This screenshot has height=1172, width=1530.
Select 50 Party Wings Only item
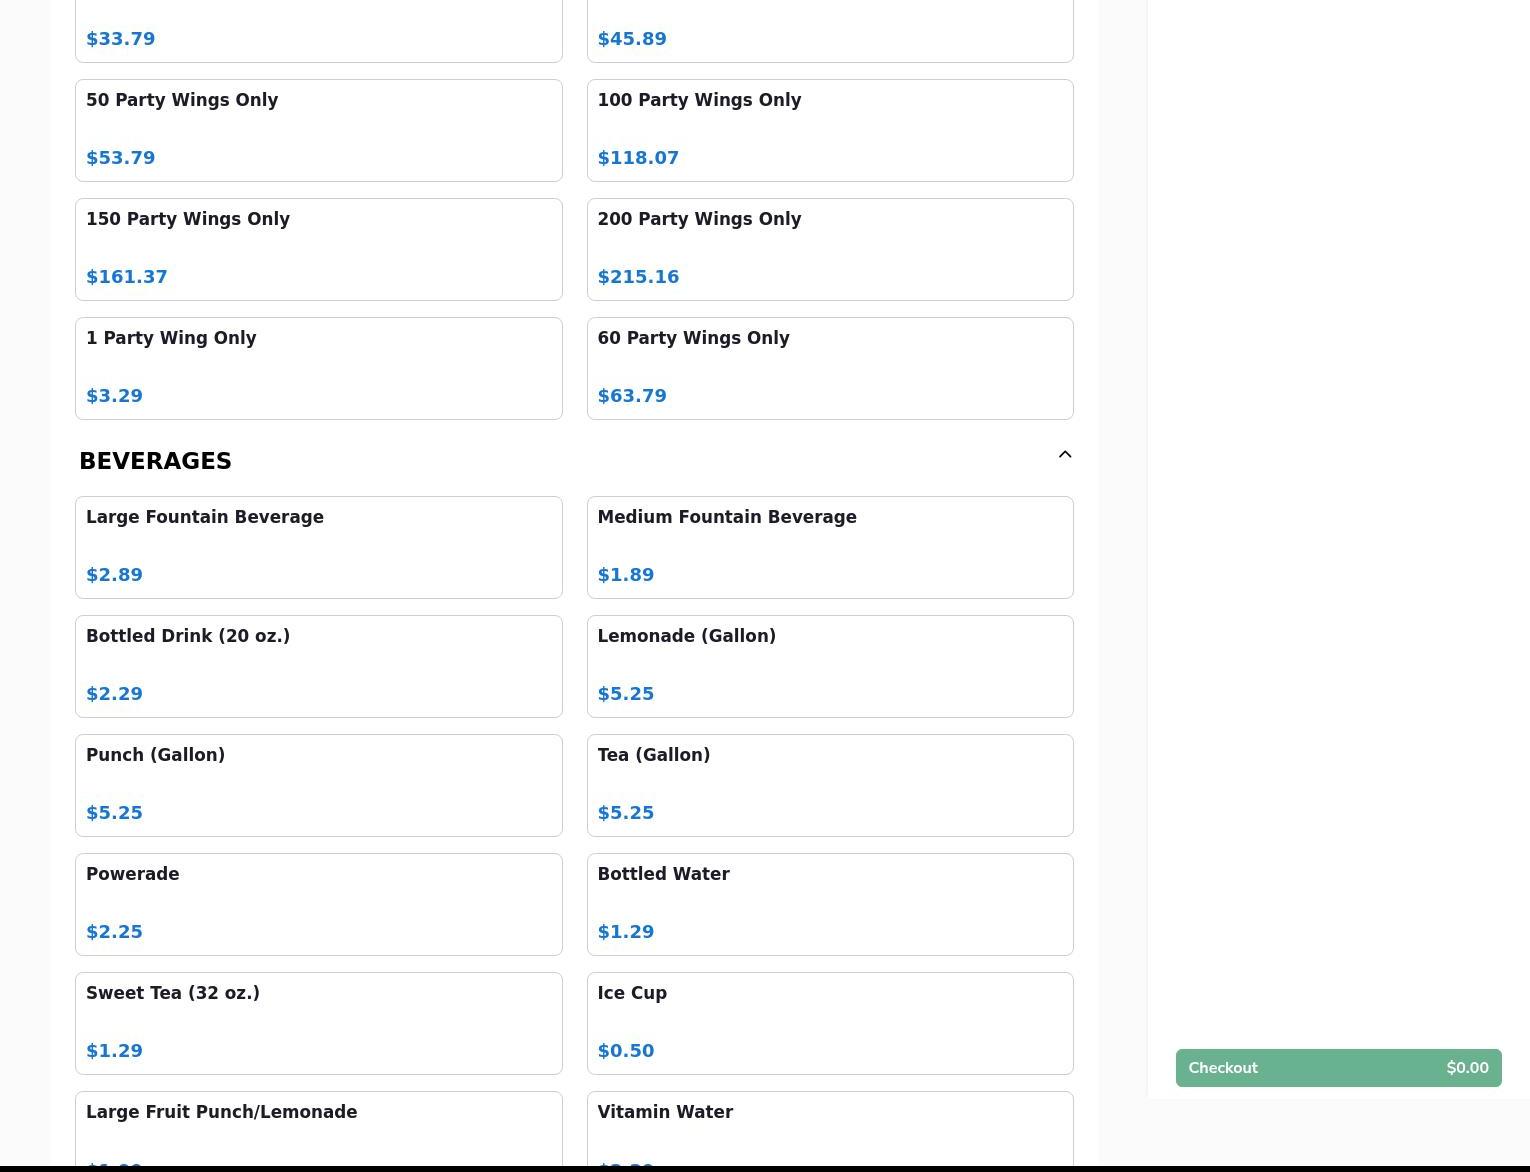pos(318,130)
